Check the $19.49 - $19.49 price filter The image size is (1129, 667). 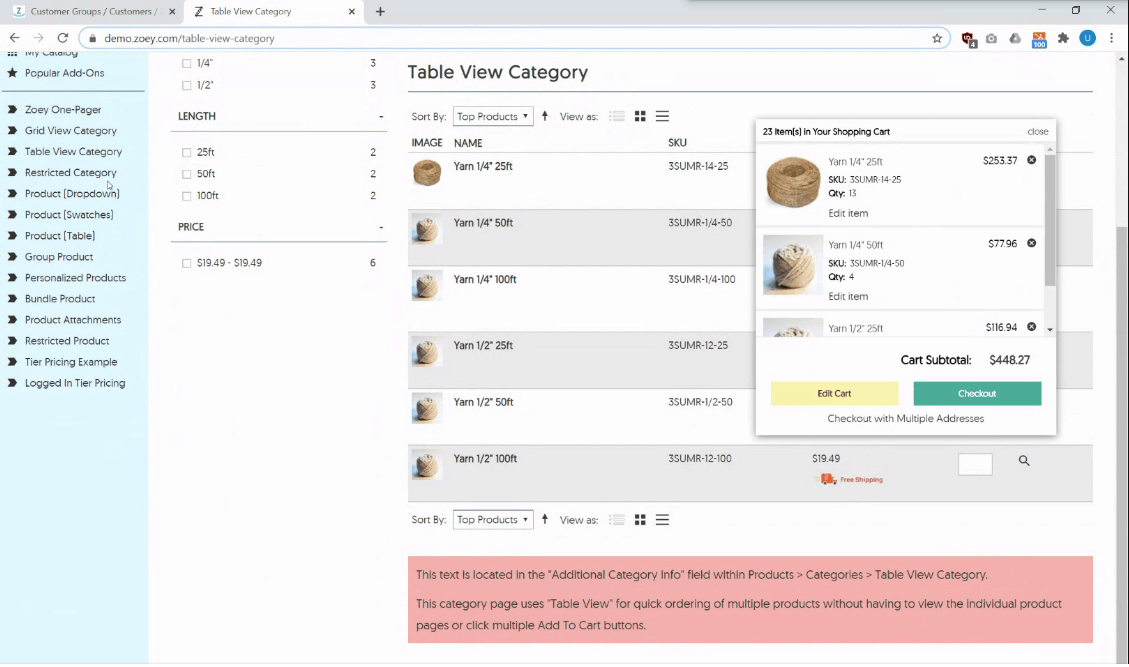[186, 264]
